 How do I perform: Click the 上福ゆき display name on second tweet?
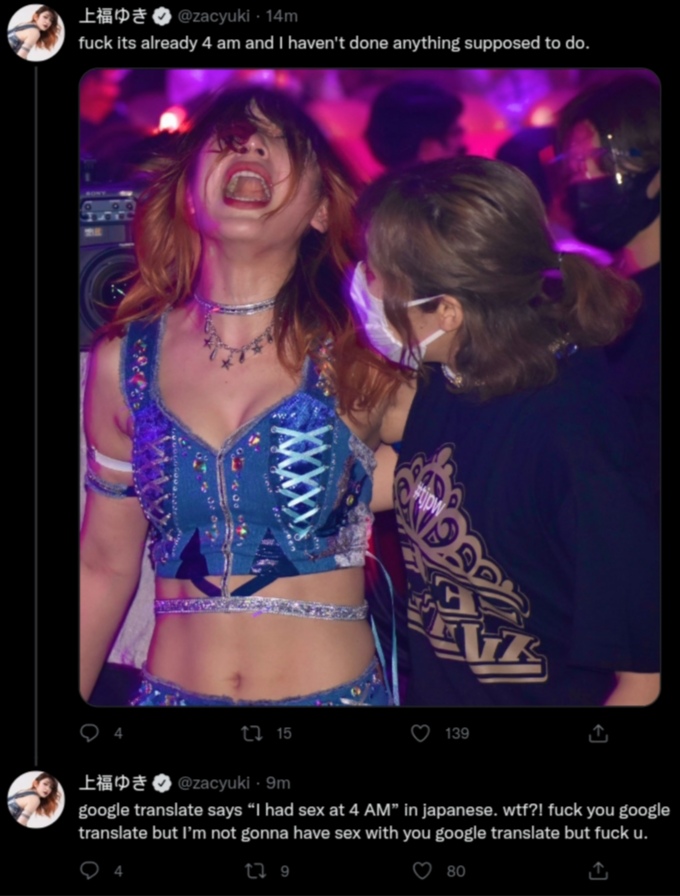pyautogui.click(x=113, y=783)
